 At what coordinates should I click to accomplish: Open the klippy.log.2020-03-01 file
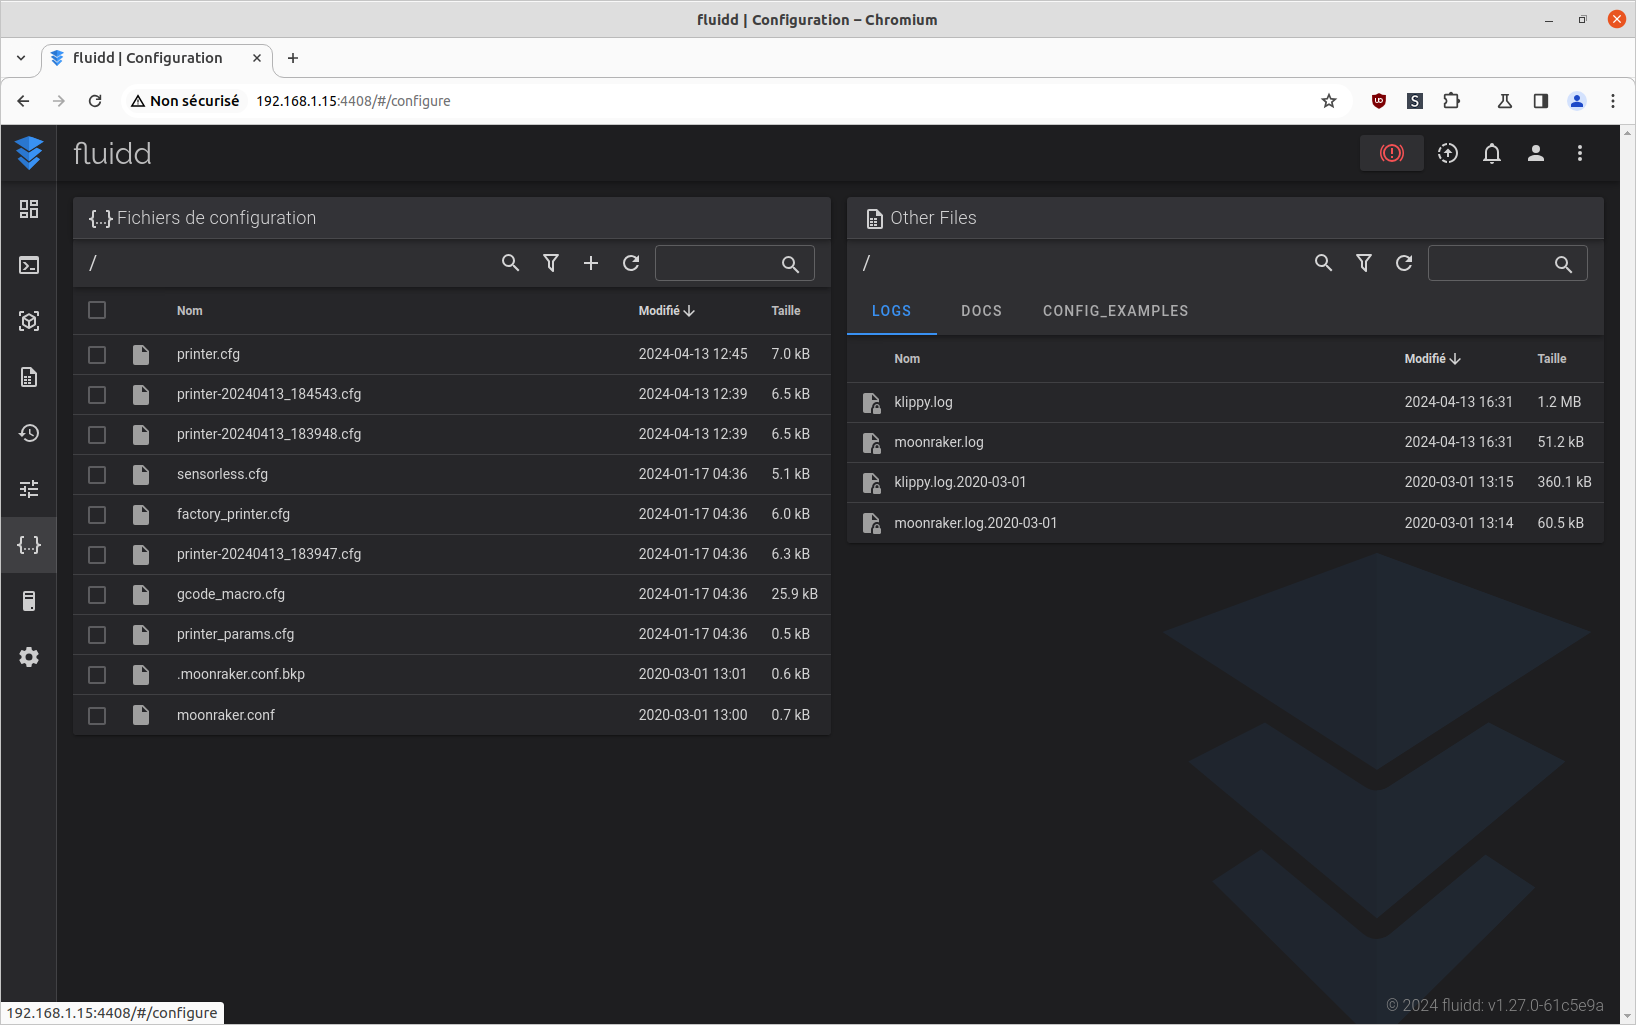pyautogui.click(x=960, y=483)
